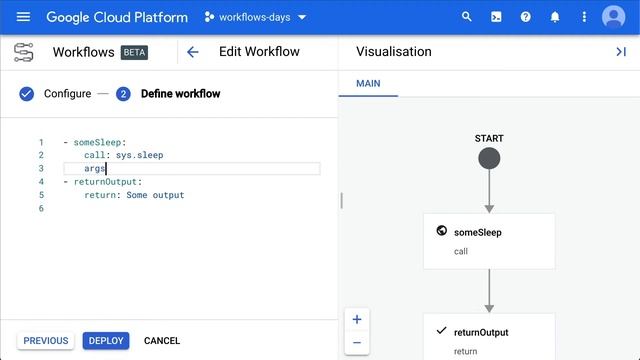Open the notifications bell
Screen dimensions: 640x360
pyautogui.click(x=555, y=17)
